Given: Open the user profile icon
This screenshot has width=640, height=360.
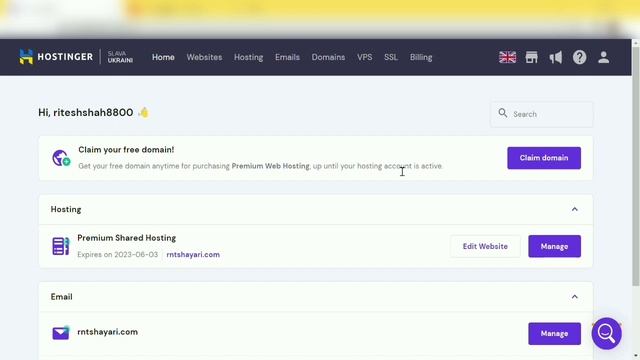Looking at the screenshot, I should [x=604, y=57].
